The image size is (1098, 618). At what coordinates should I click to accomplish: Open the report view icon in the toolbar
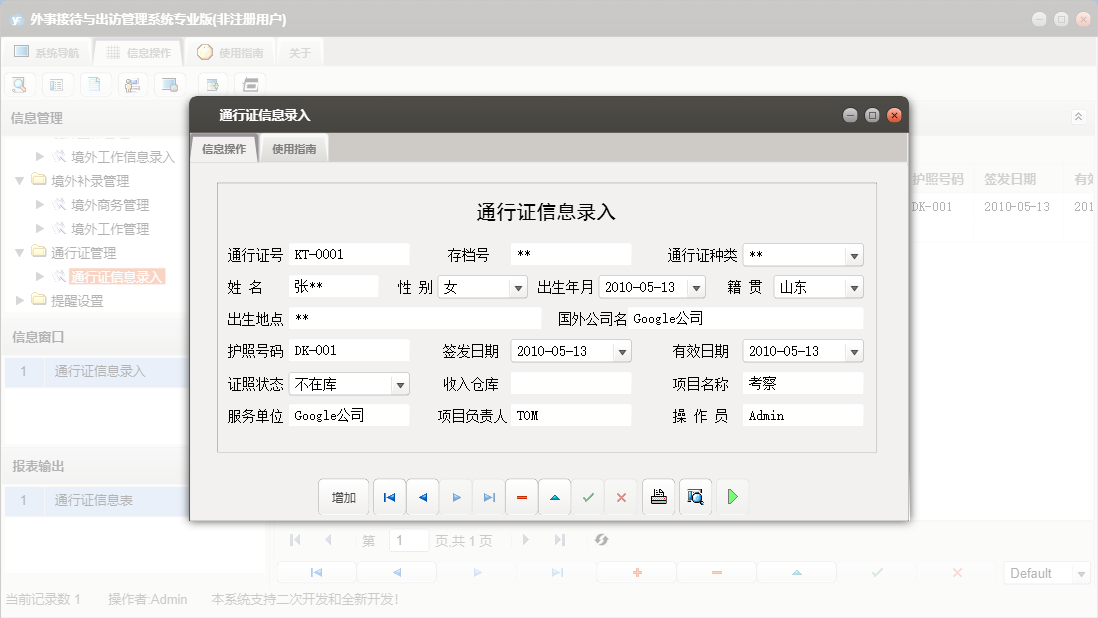(57, 84)
